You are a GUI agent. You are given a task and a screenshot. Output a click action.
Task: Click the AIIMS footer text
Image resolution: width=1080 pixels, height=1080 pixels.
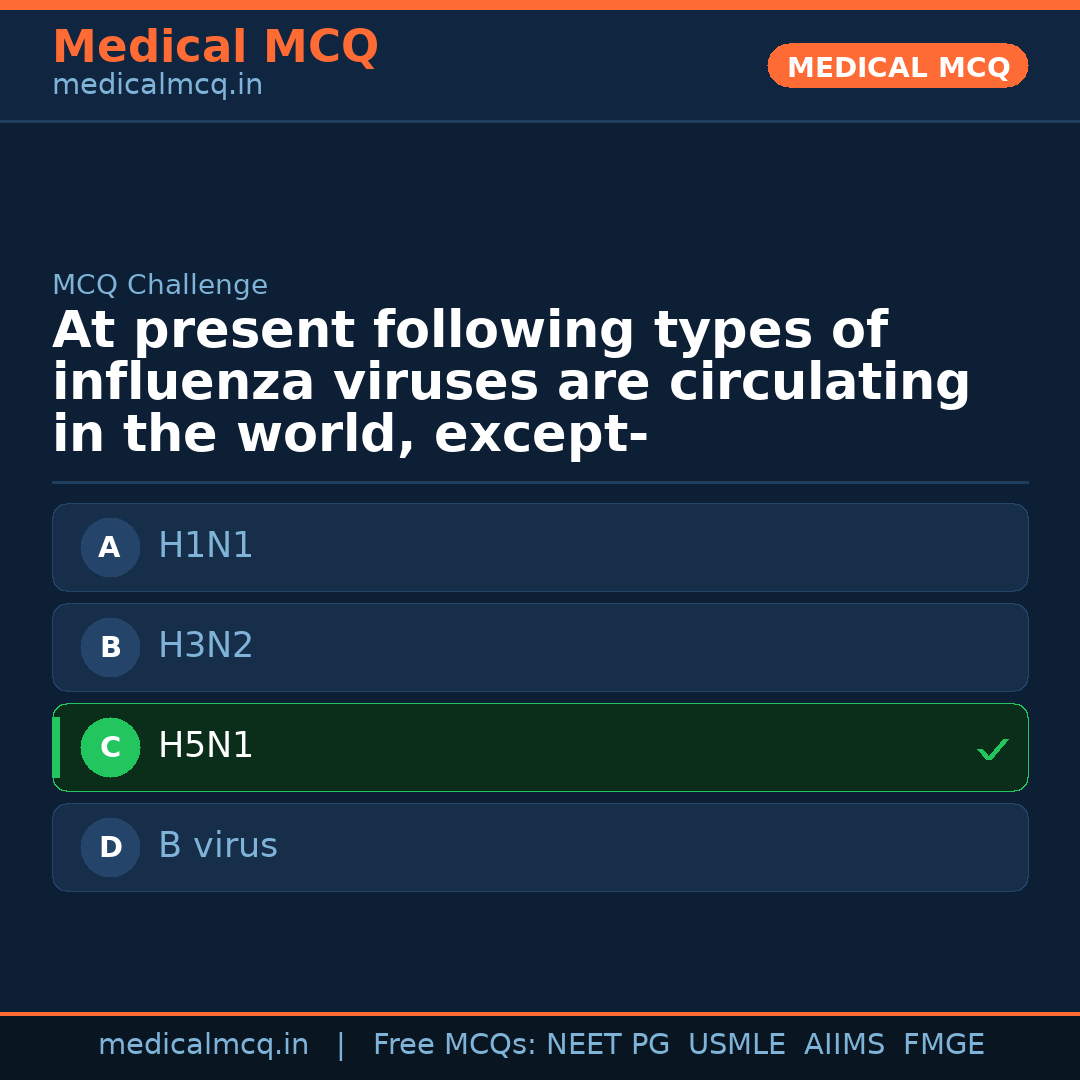pyautogui.click(x=844, y=1045)
